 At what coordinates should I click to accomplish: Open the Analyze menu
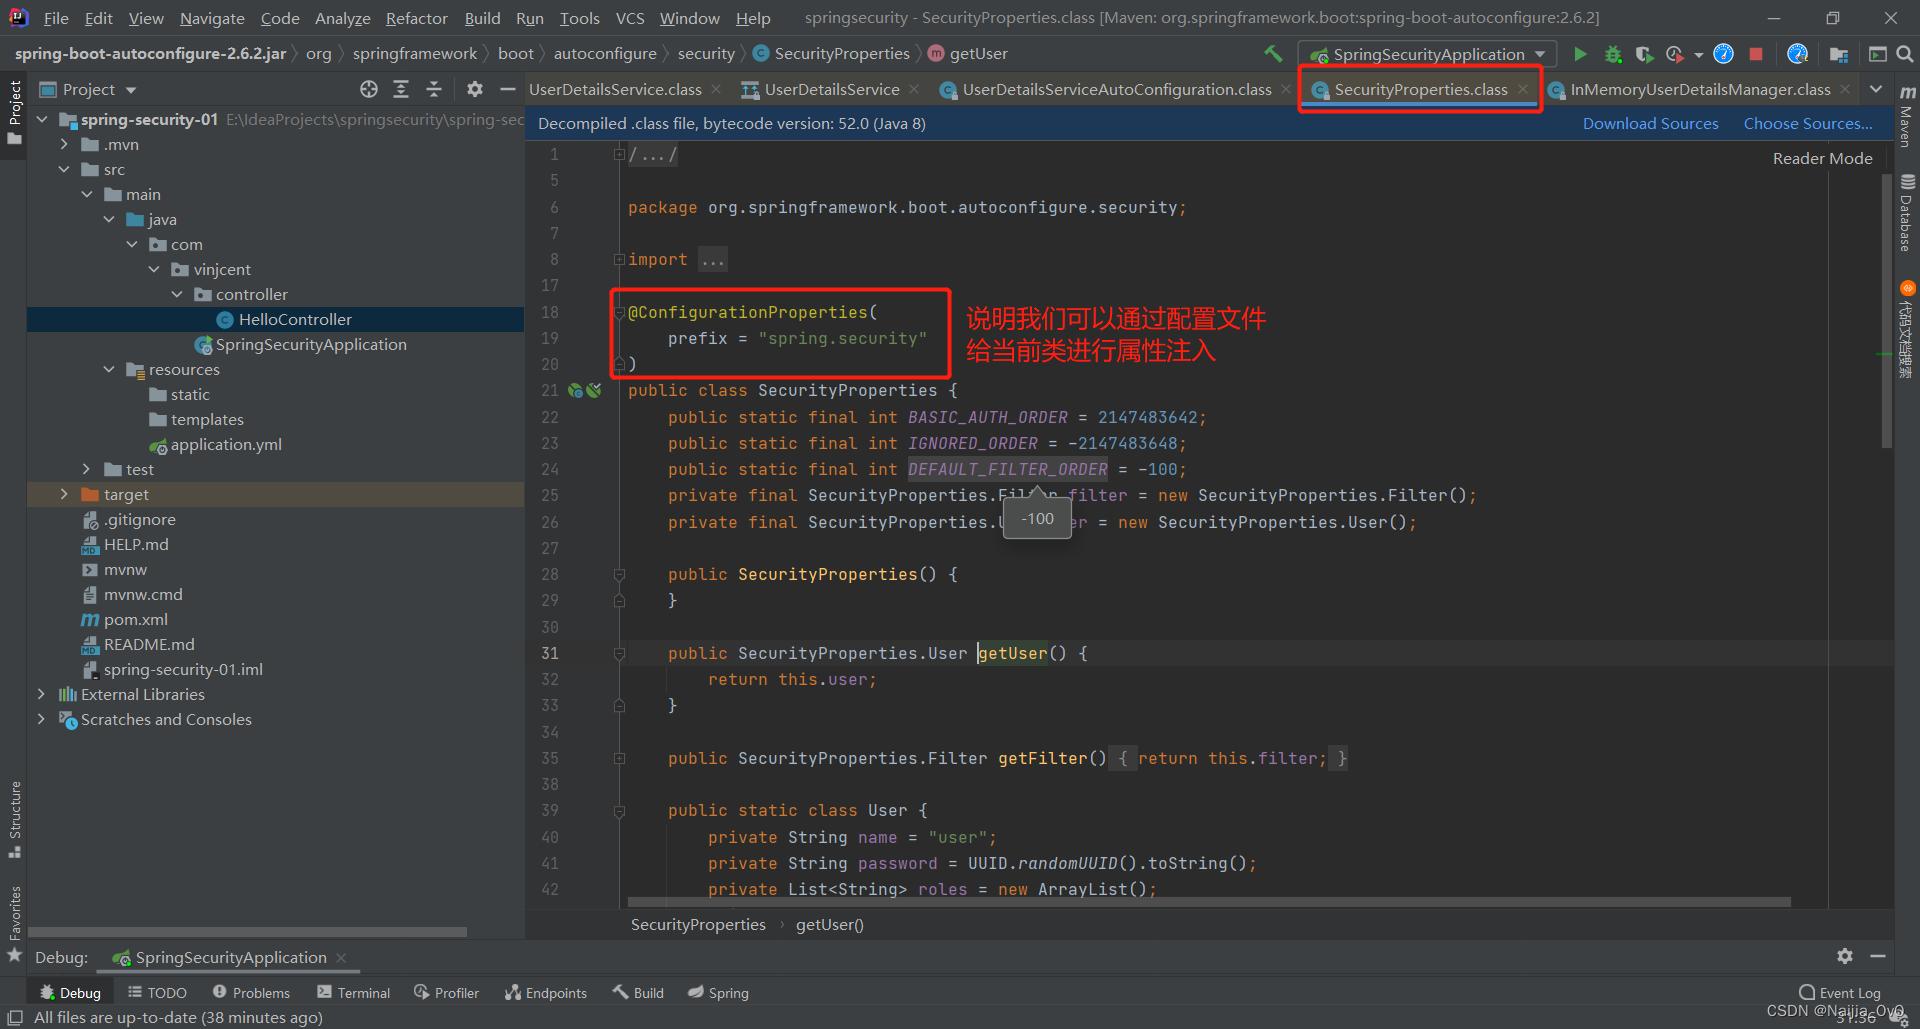342,18
